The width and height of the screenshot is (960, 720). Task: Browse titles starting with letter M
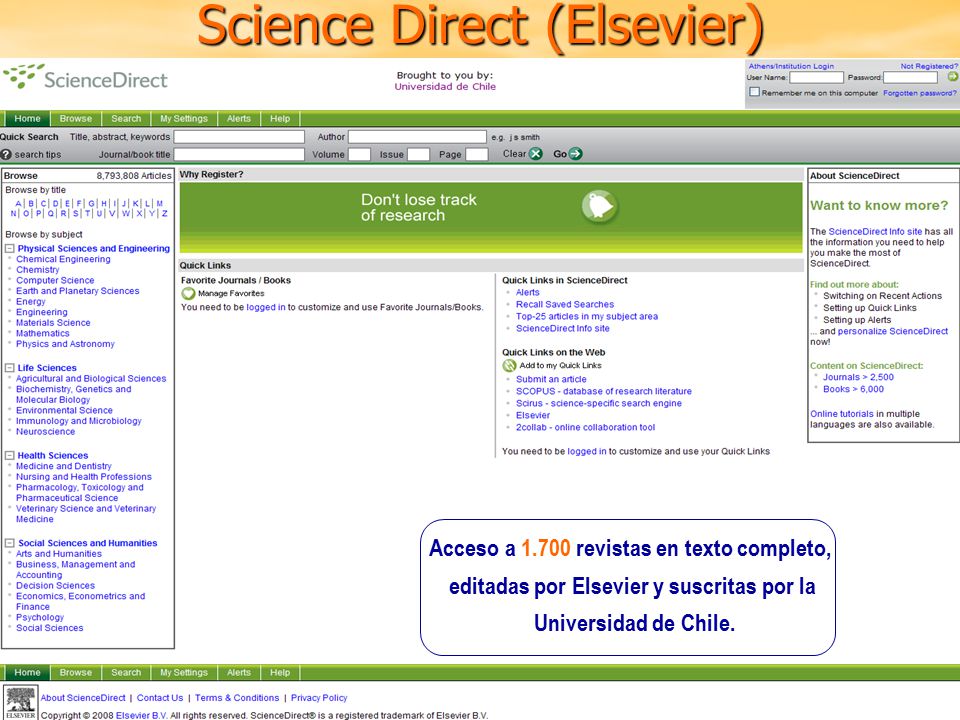pyautogui.click(x=160, y=203)
